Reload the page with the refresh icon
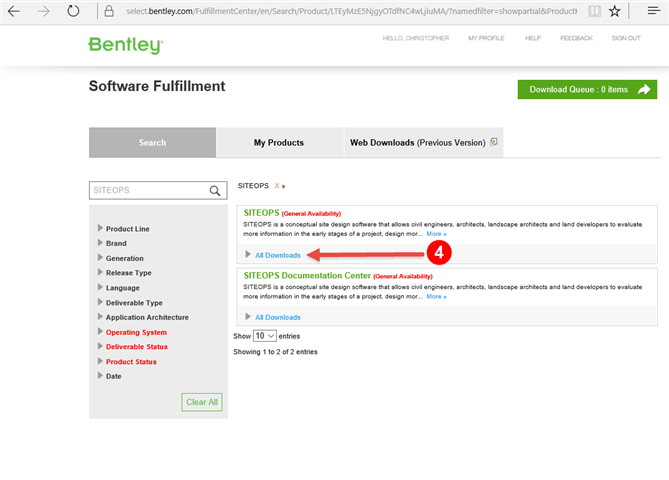 click(73, 11)
